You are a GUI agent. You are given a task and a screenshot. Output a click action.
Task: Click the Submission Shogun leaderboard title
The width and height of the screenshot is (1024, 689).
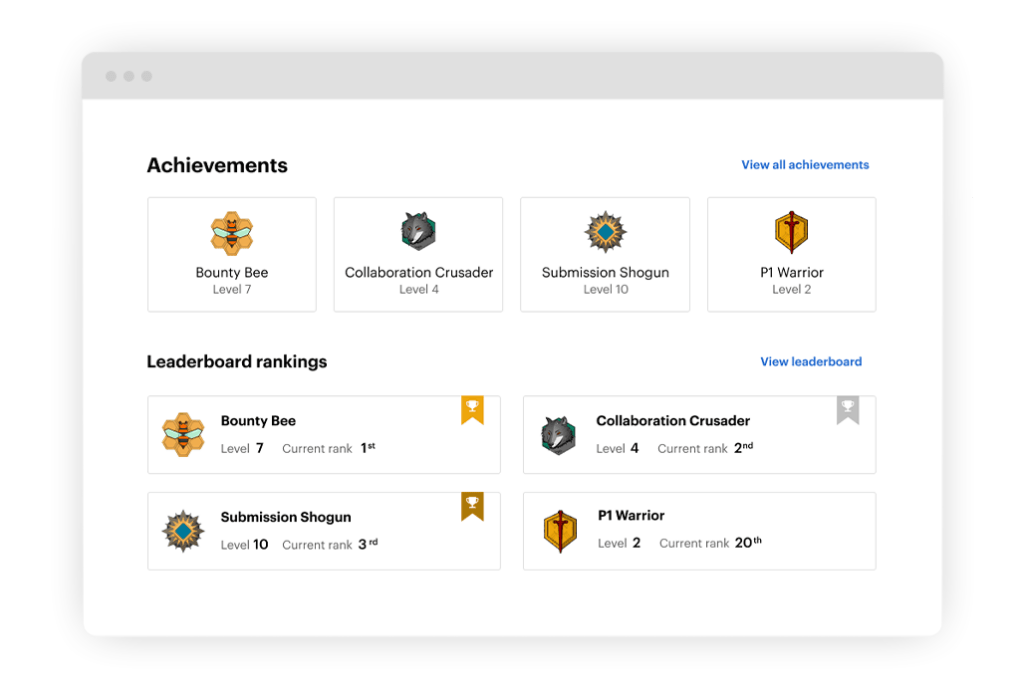[x=286, y=517]
